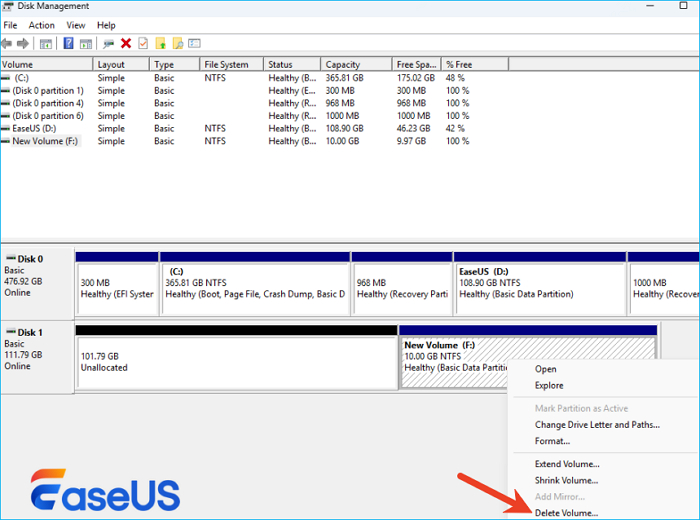Select the (C:) 365.81 GB partition block

click(255, 284)
